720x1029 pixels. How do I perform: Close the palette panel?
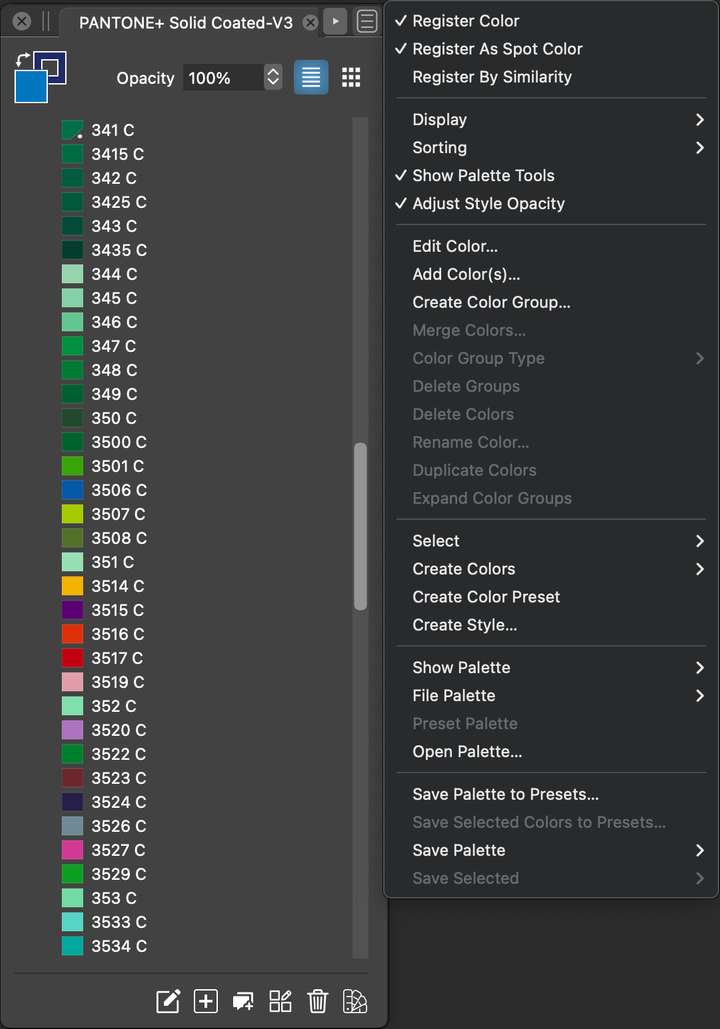pos(22,21)
